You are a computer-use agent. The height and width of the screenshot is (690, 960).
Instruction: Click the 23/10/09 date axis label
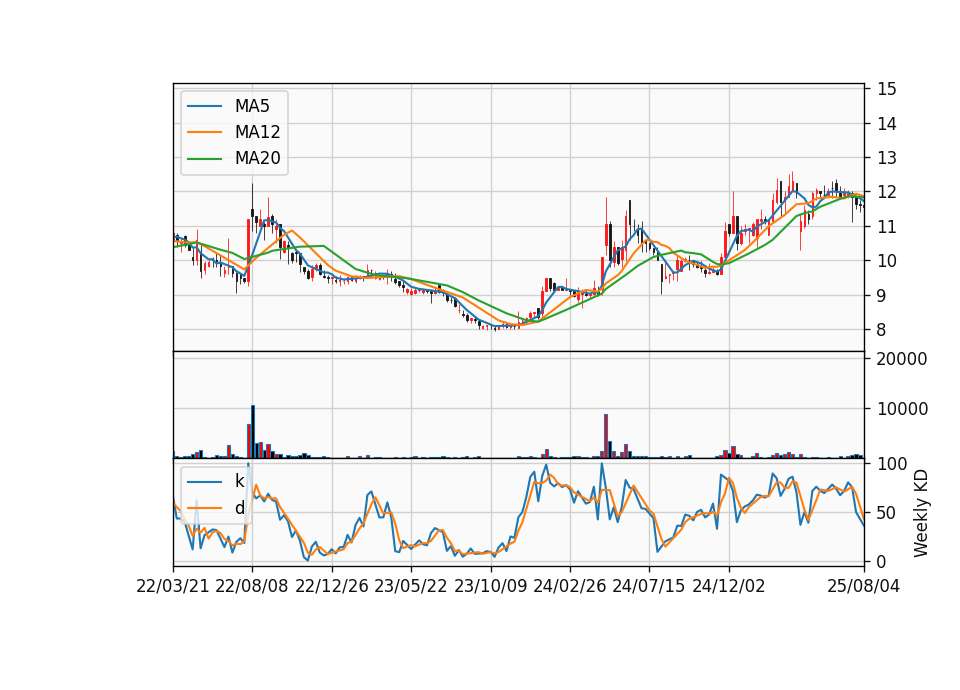(x=490, y=586)
